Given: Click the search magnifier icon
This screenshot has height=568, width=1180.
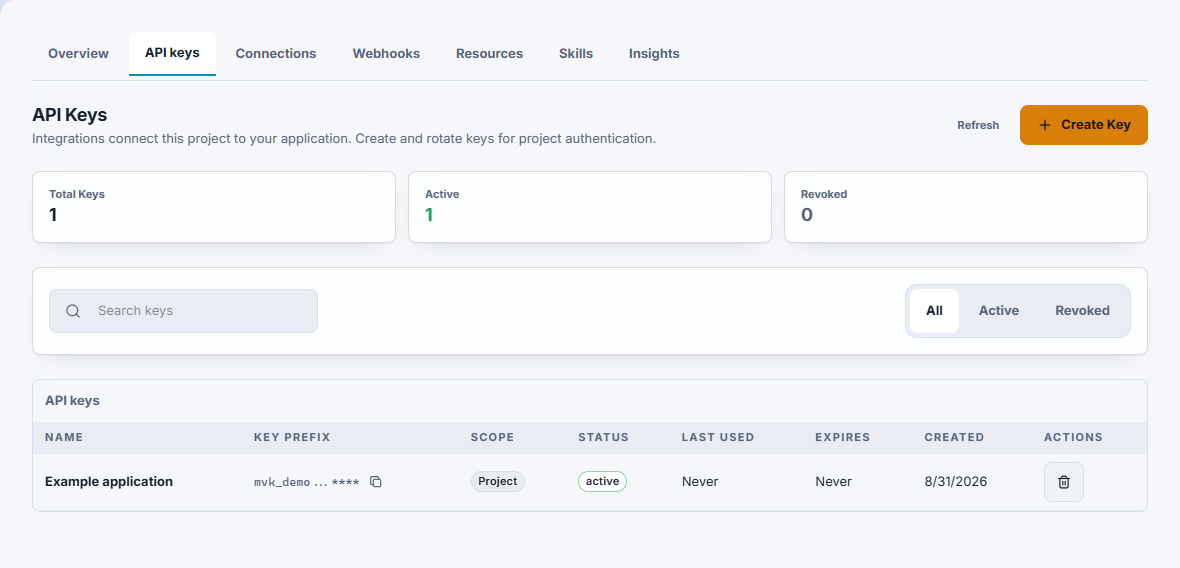Looking at the screenshot, I should coord(73,311).
